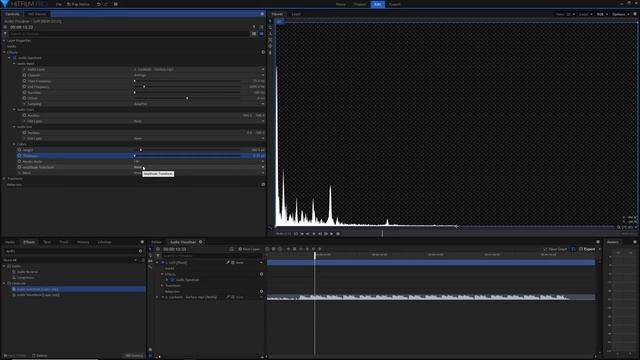Click the New Layer button
This screenshot has height=360, width=640.
249,249
